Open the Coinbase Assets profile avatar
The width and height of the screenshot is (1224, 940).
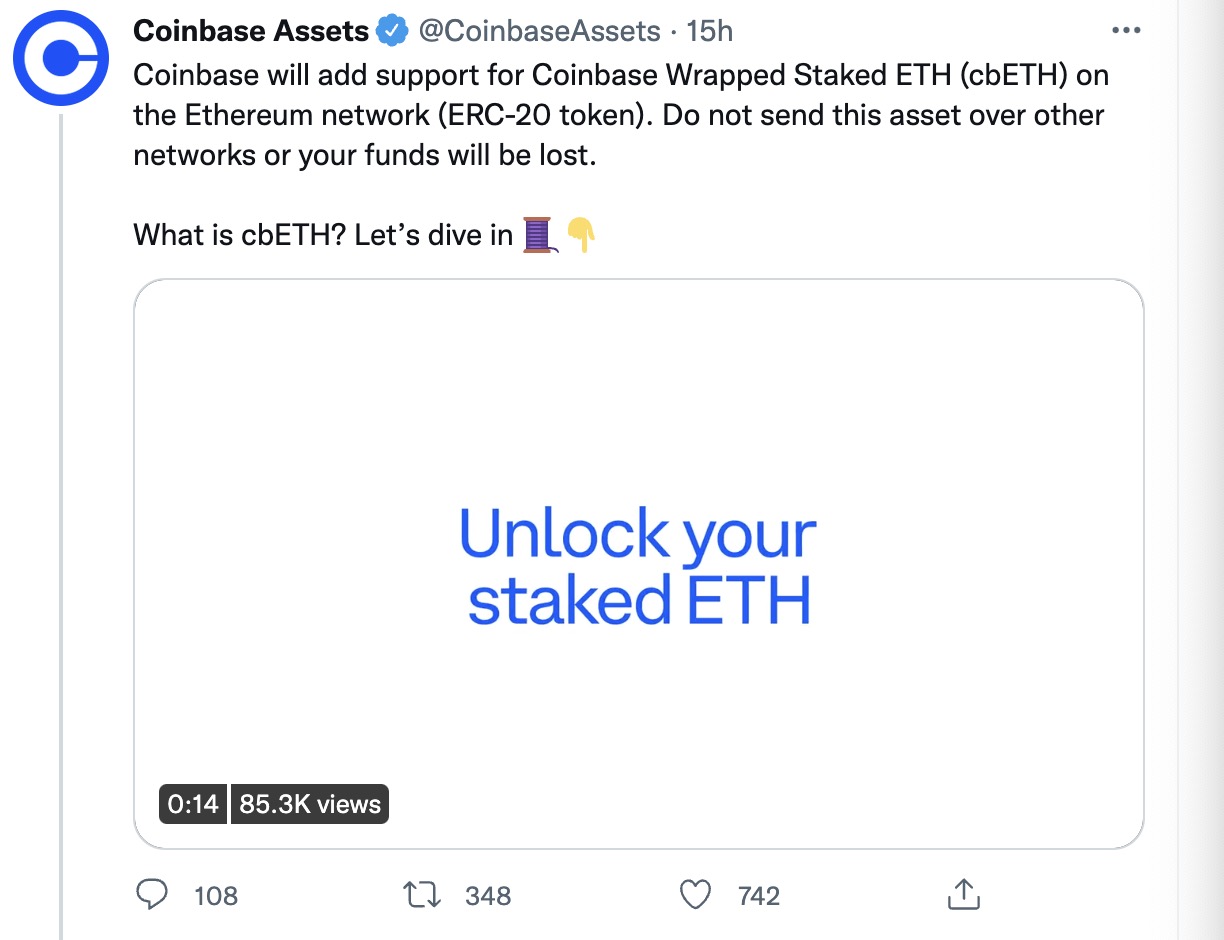[x=61, y=59]
